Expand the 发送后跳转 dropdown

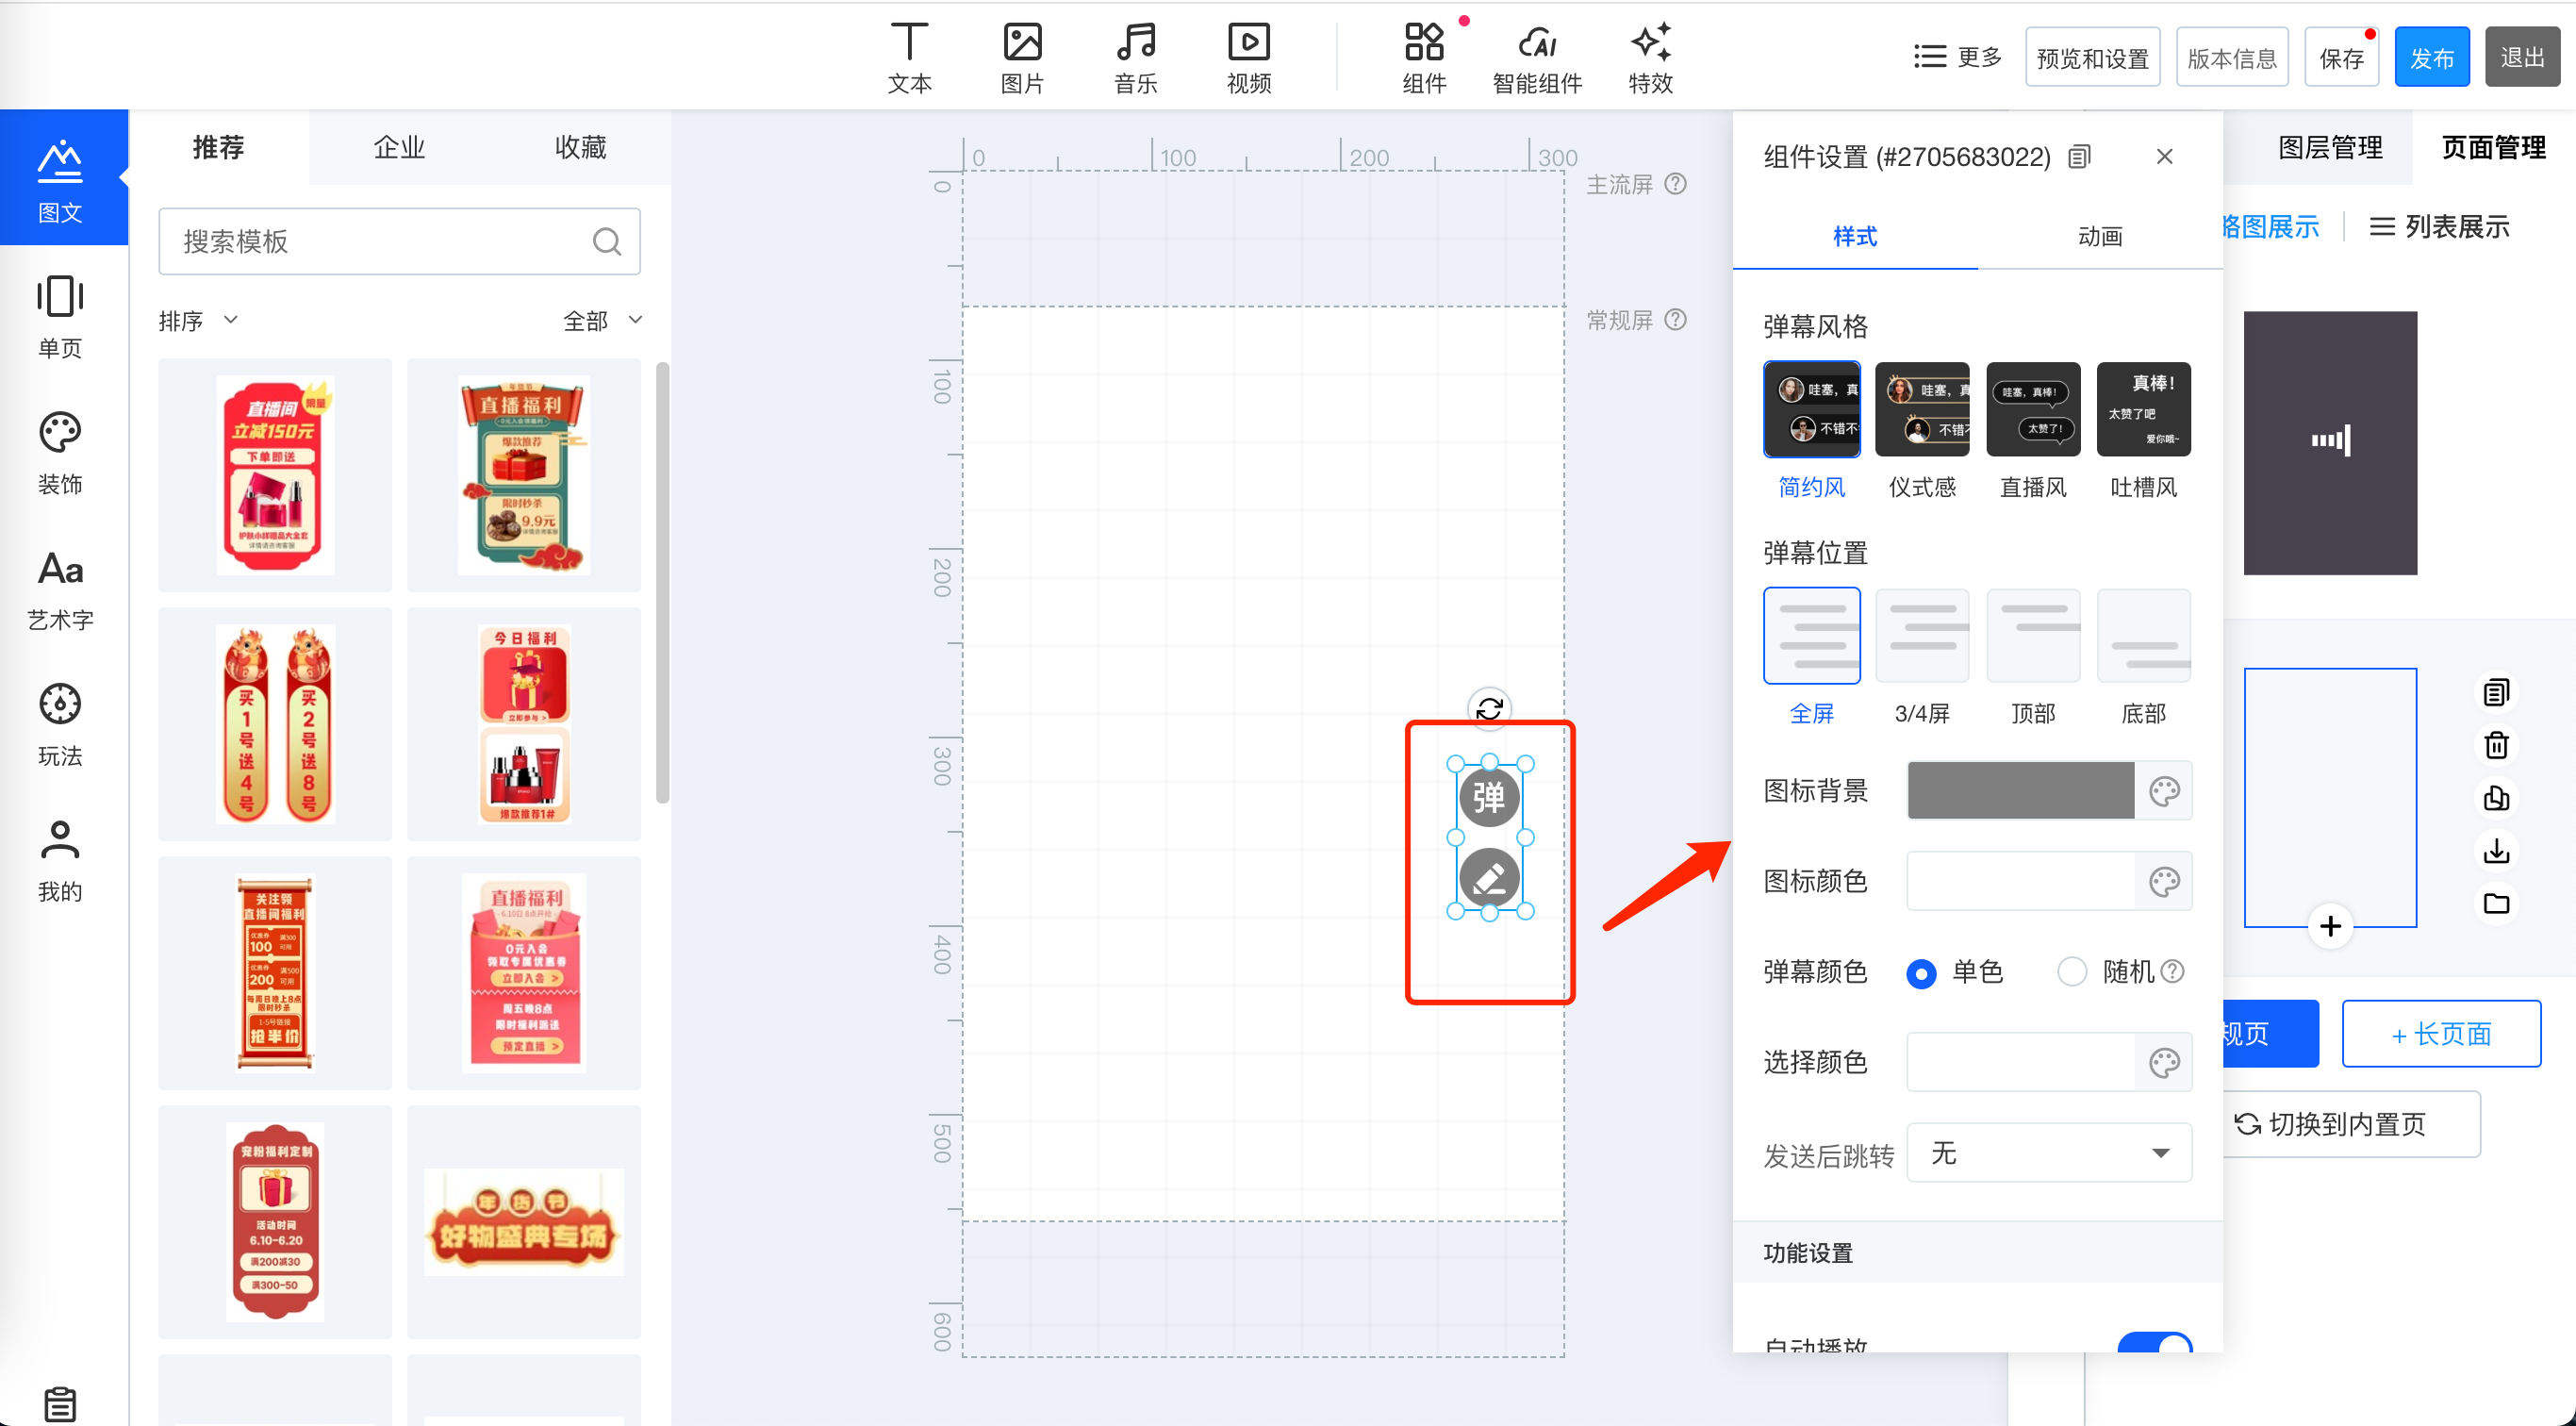2049,1153
